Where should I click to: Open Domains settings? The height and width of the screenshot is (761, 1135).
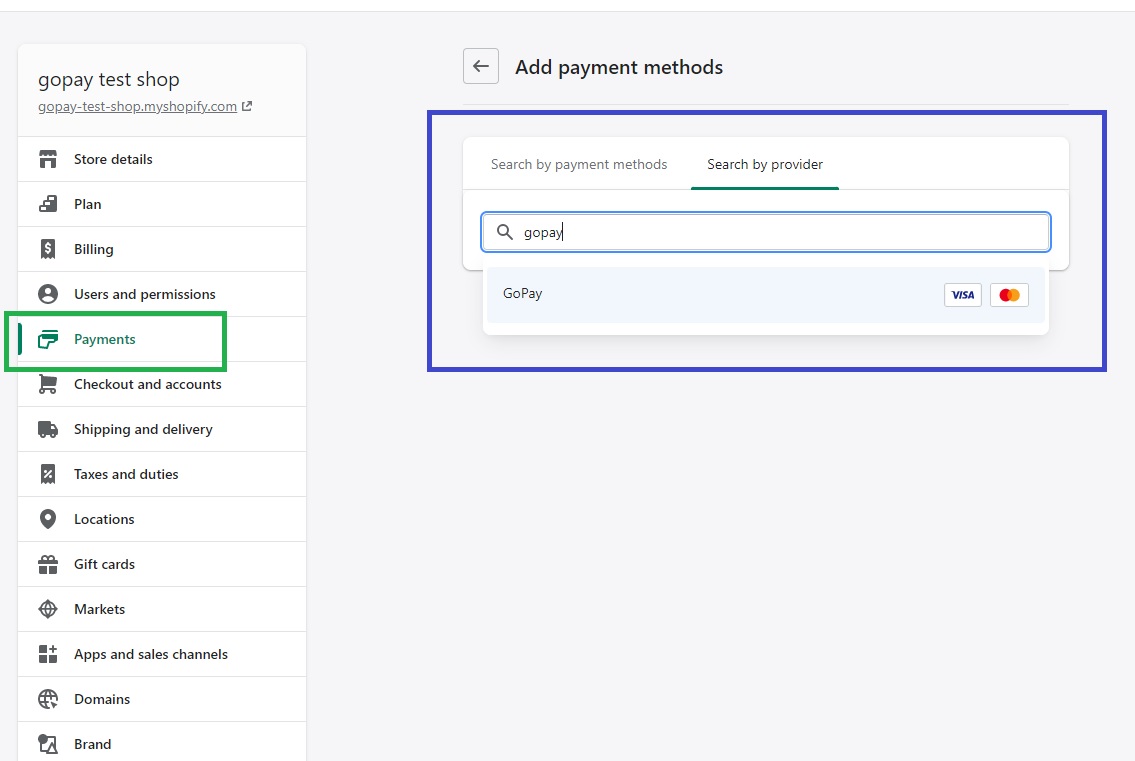coord(162,699)
